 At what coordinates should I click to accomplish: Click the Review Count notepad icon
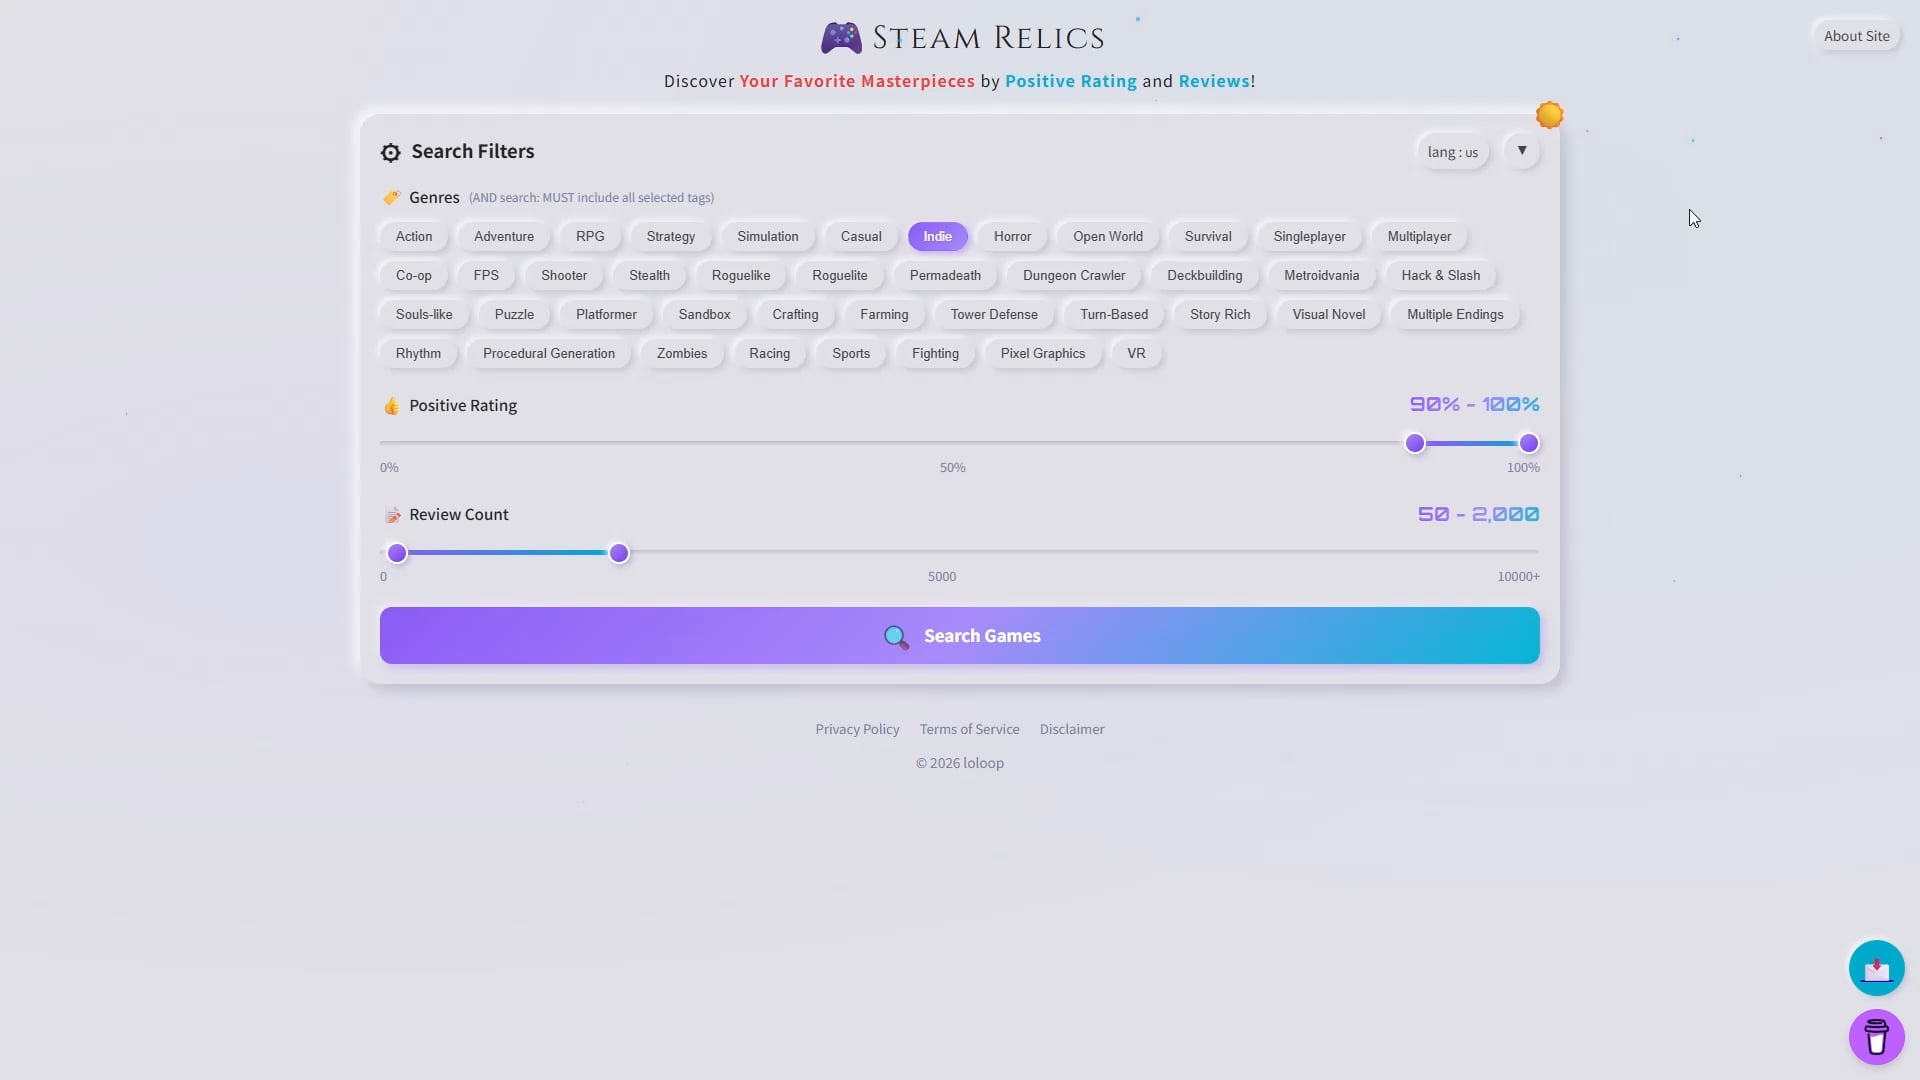[x=392, y=515]
